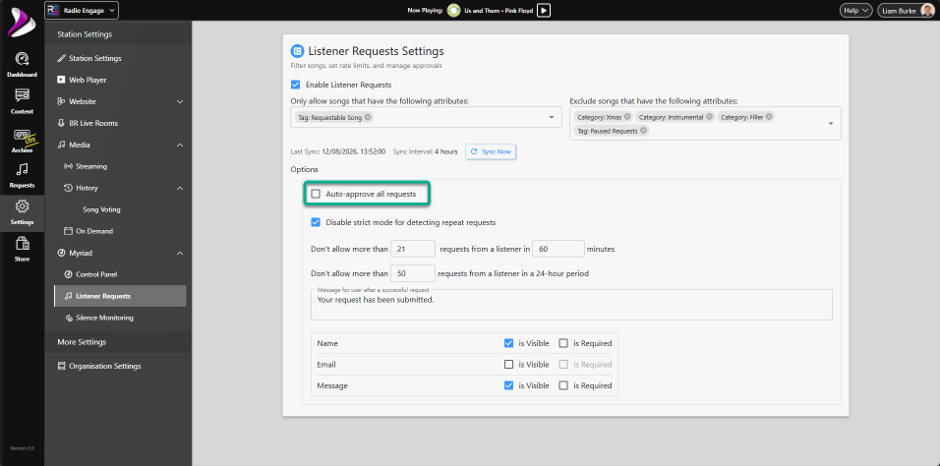940x466 pixels.
Task: Open the Store icon
Action: (x=22, y=243)
